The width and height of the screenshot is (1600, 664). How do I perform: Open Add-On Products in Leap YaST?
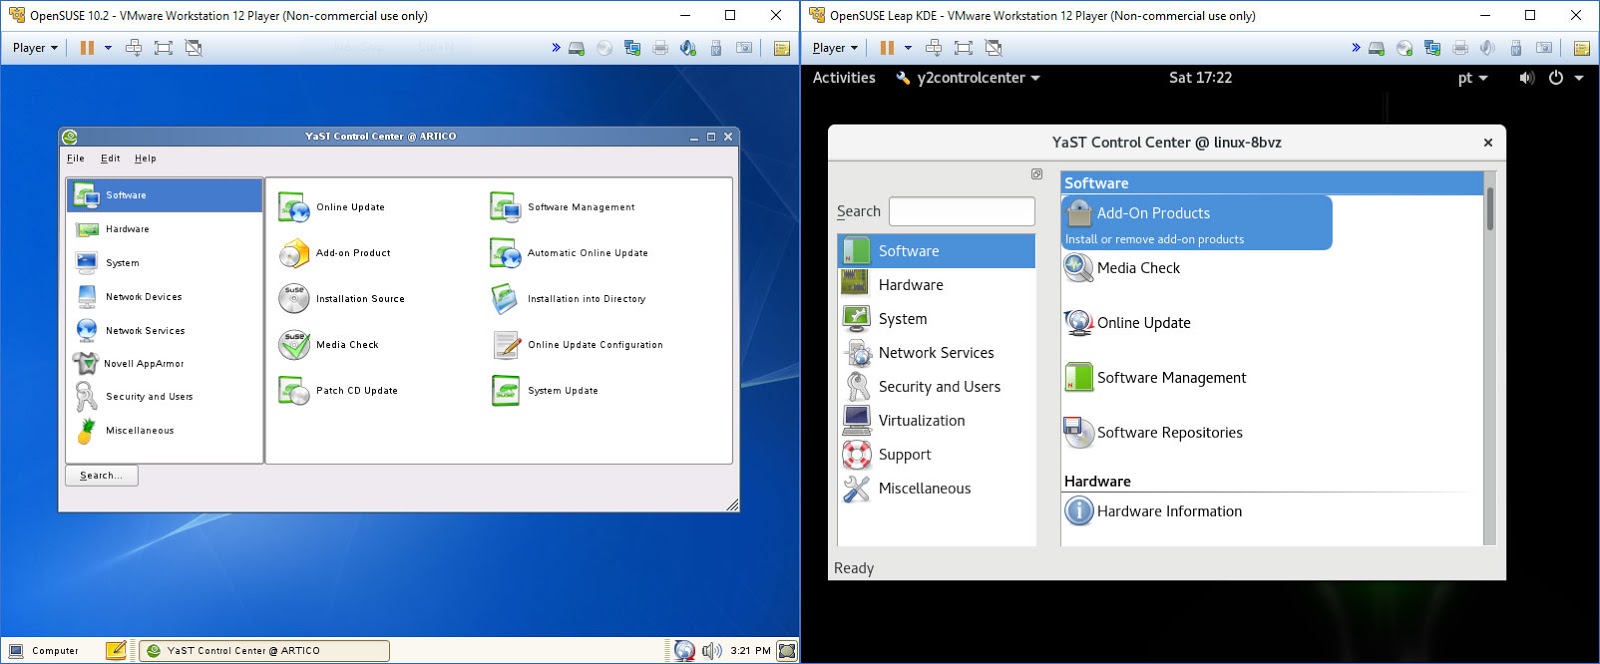pos(1196,222)
